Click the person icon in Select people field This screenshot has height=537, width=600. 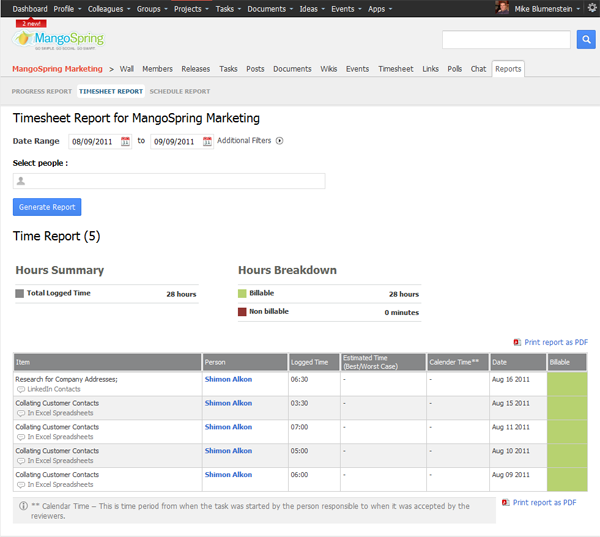pos(21,181)
